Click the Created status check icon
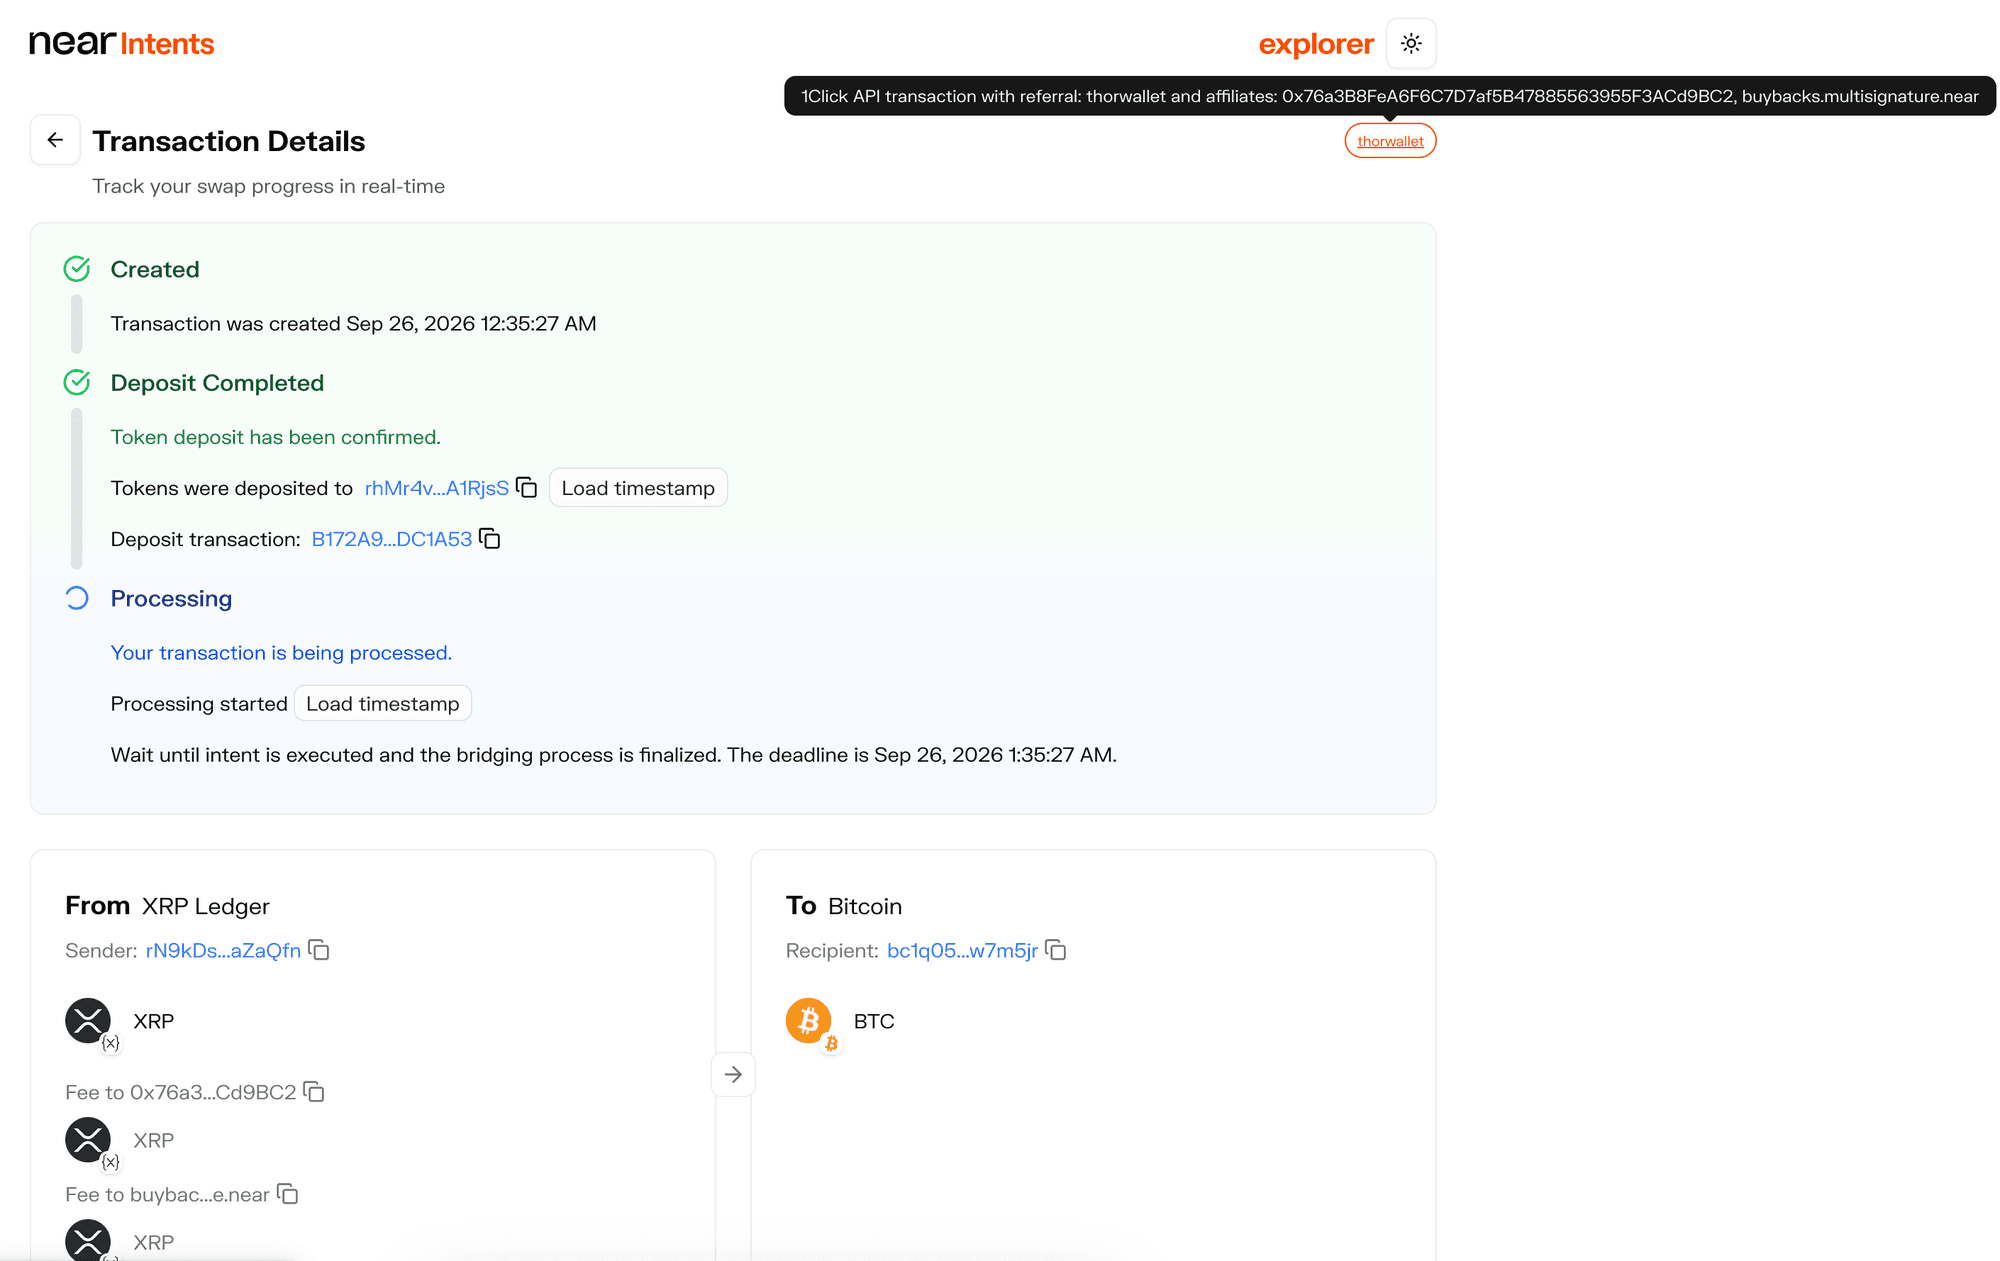This screenshot has height=1261, width=2000. click(77, 269)
